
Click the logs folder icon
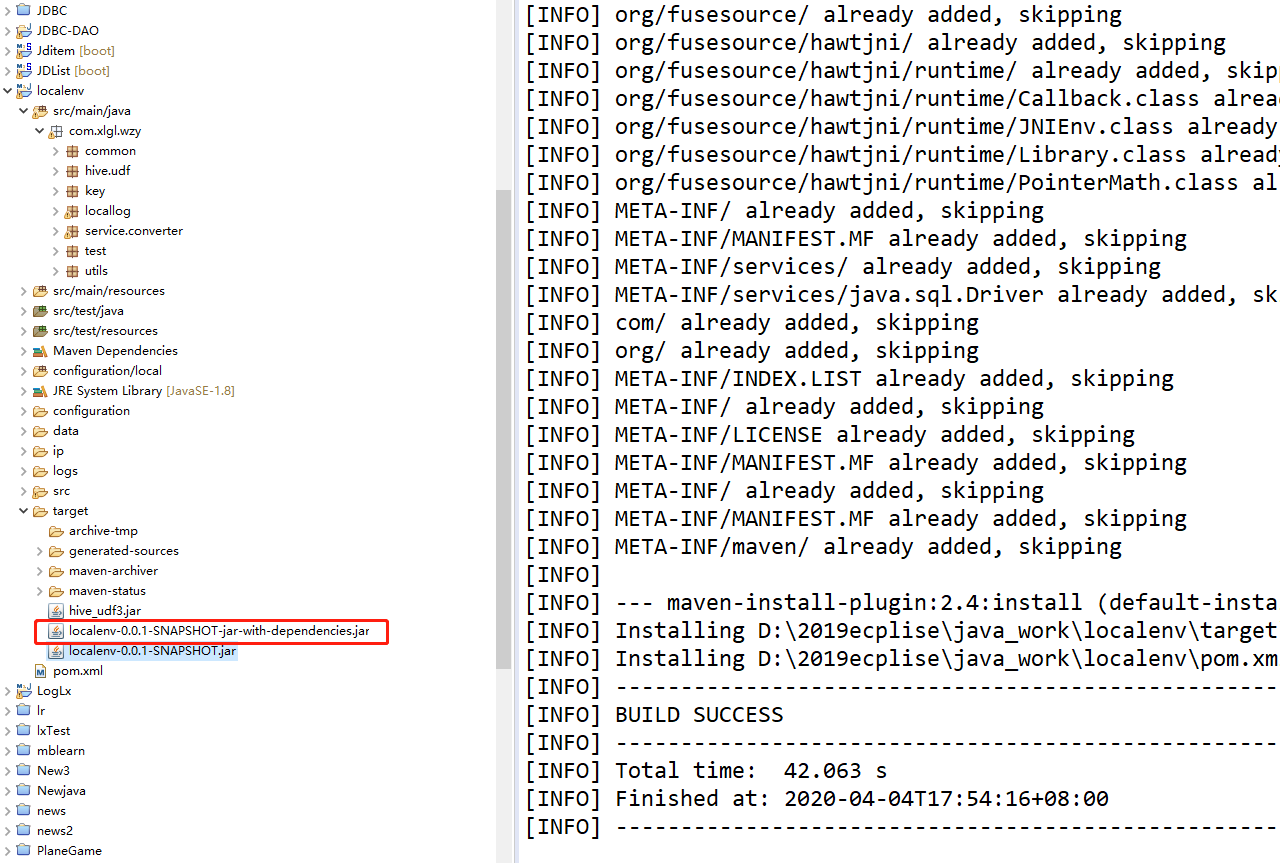tap(40, 470)
